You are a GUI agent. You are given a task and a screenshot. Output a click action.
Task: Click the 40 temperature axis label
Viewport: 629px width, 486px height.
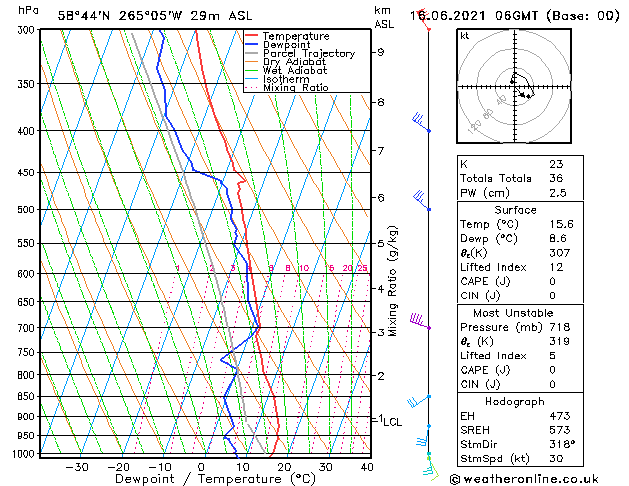pos(367,467)
